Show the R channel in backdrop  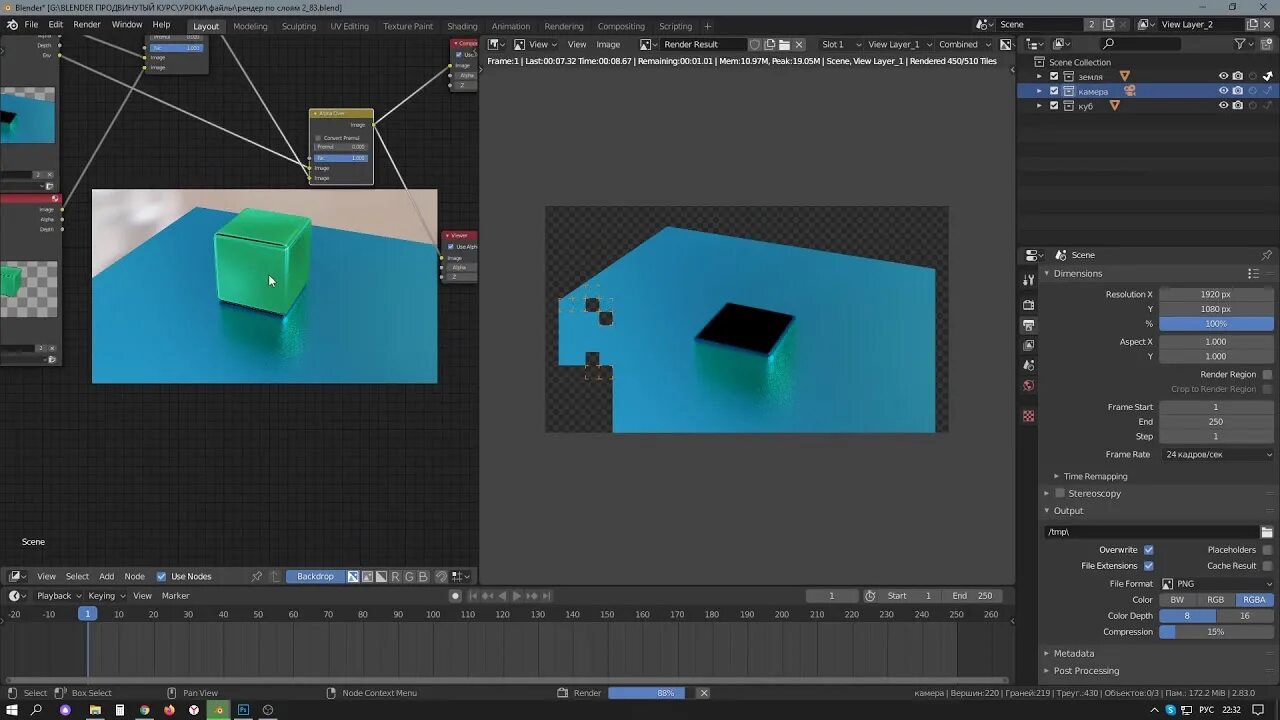(x=395, y=576)
